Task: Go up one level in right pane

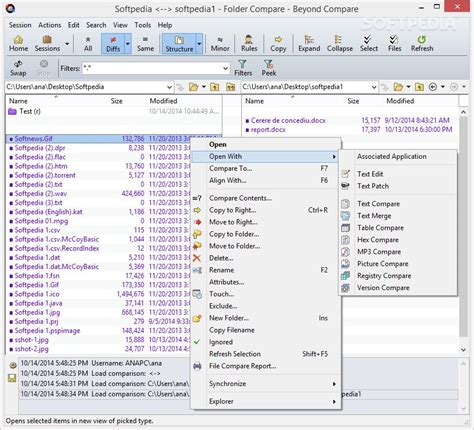Action: [419, 87]
